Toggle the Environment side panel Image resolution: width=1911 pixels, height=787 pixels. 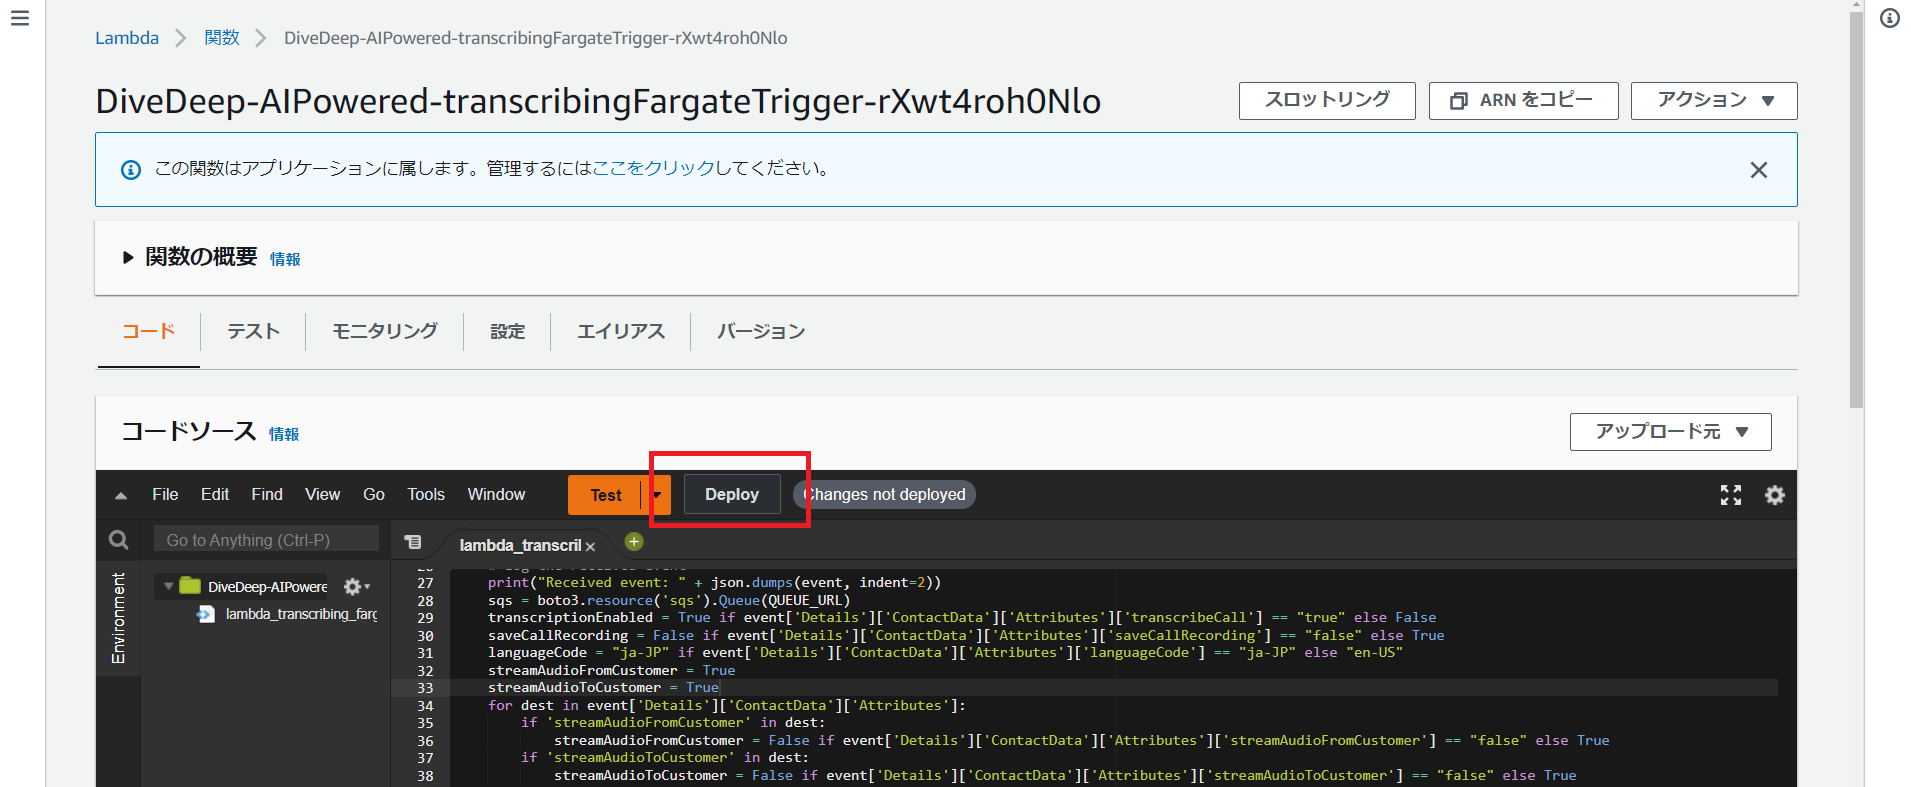point(118,618)
